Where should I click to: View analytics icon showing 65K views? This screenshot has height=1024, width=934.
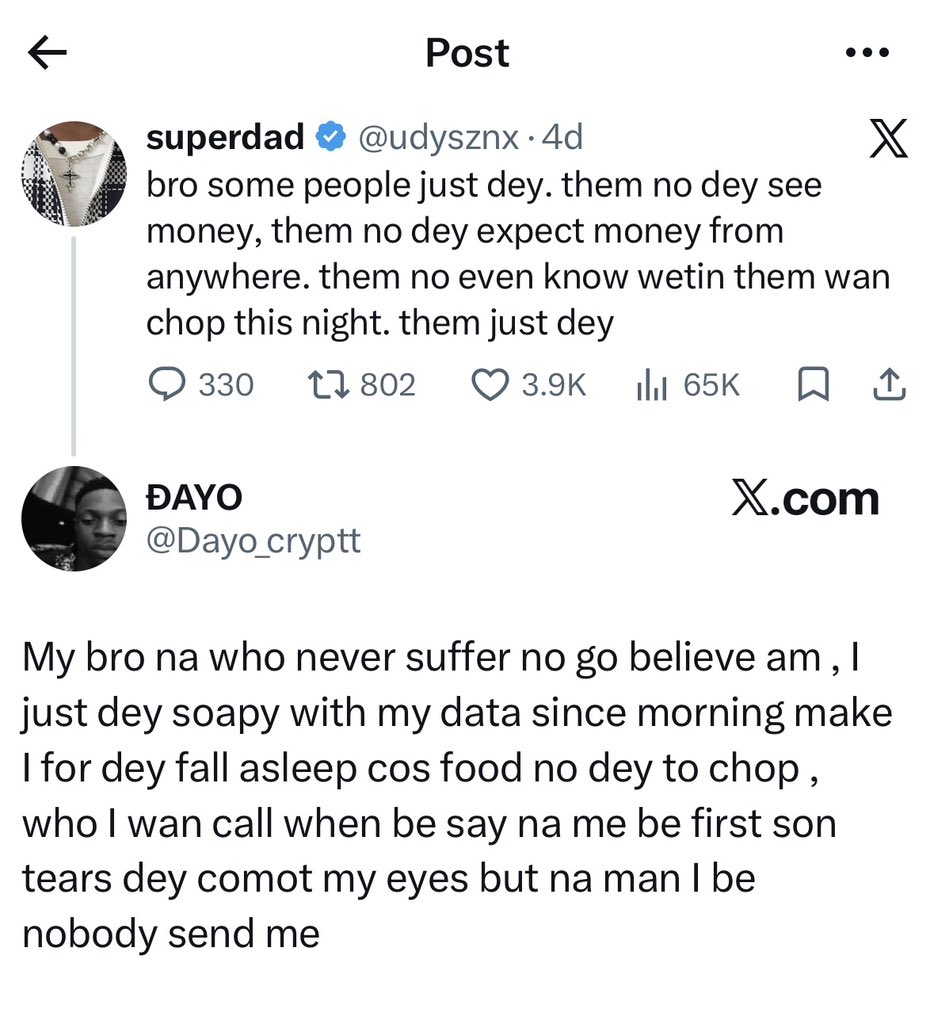(x=651, y=385)
